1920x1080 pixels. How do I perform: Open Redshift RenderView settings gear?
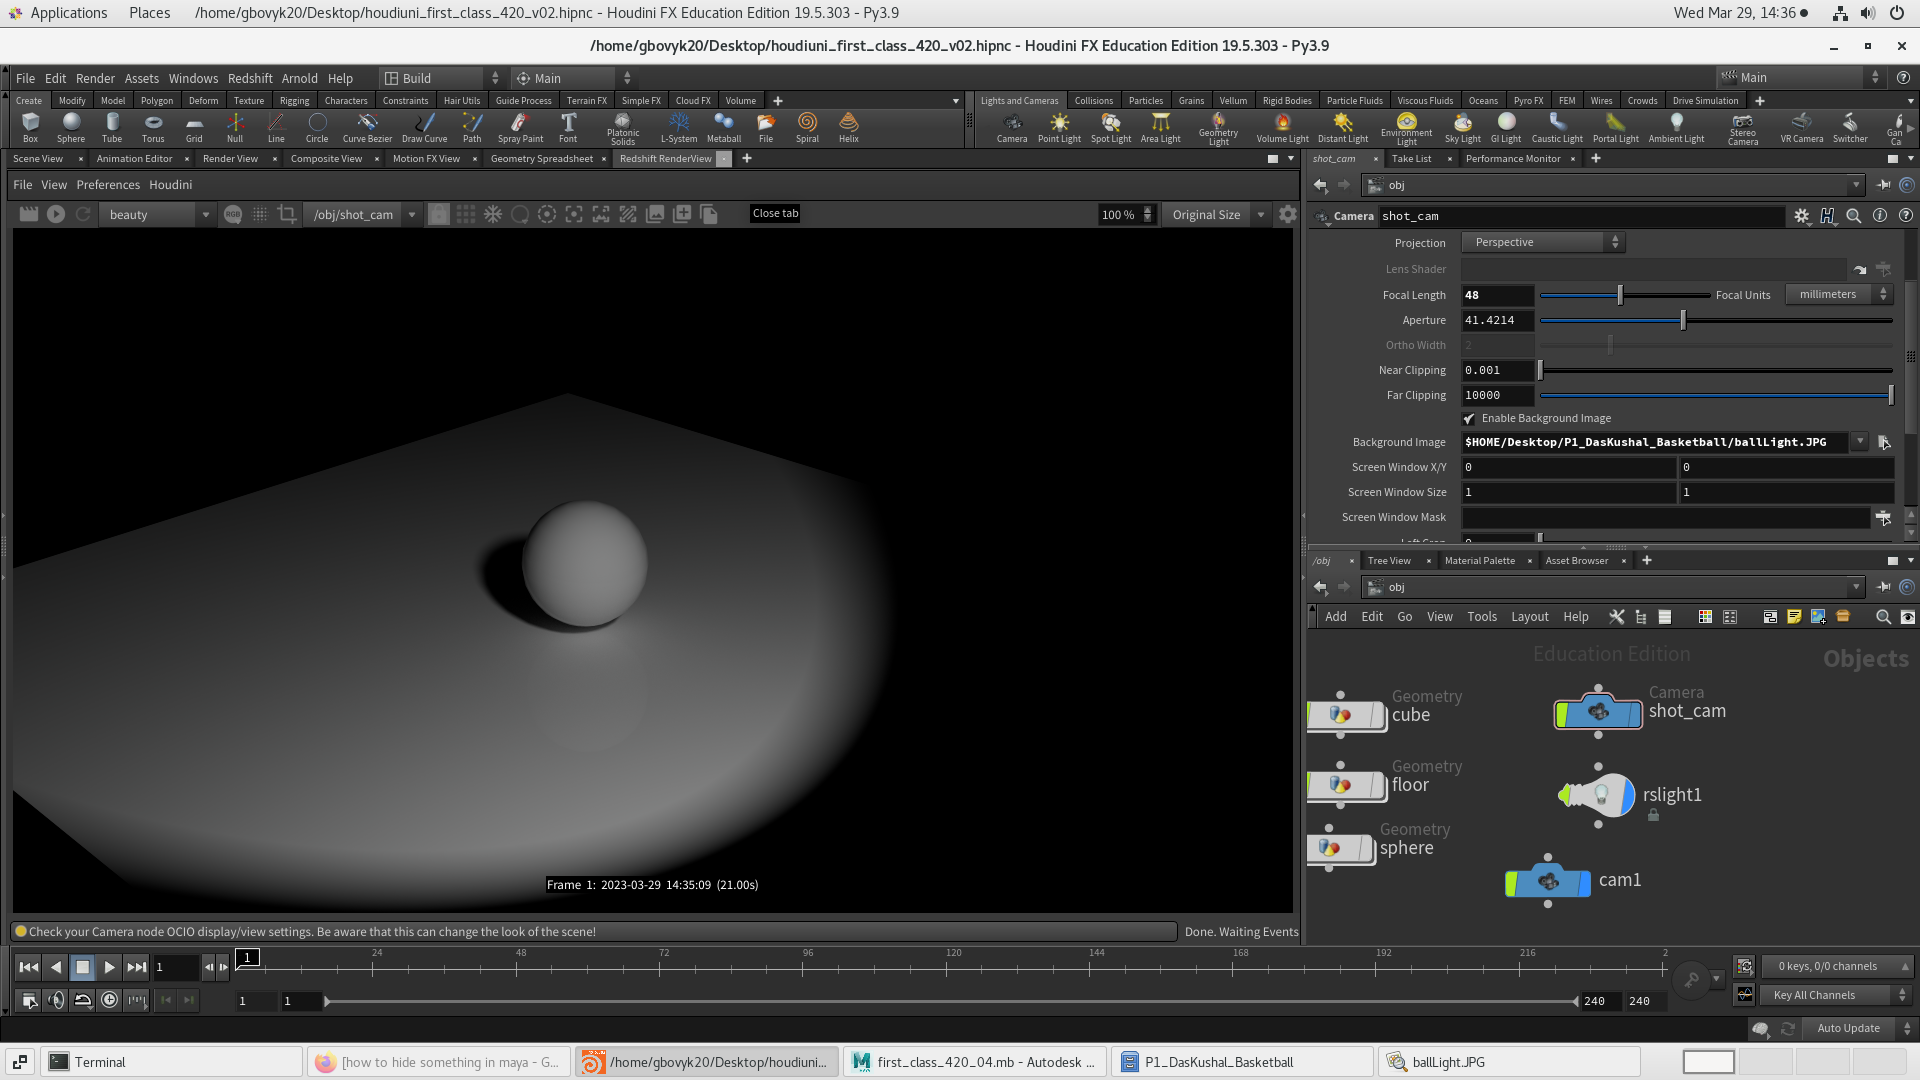coord(1288,214)
